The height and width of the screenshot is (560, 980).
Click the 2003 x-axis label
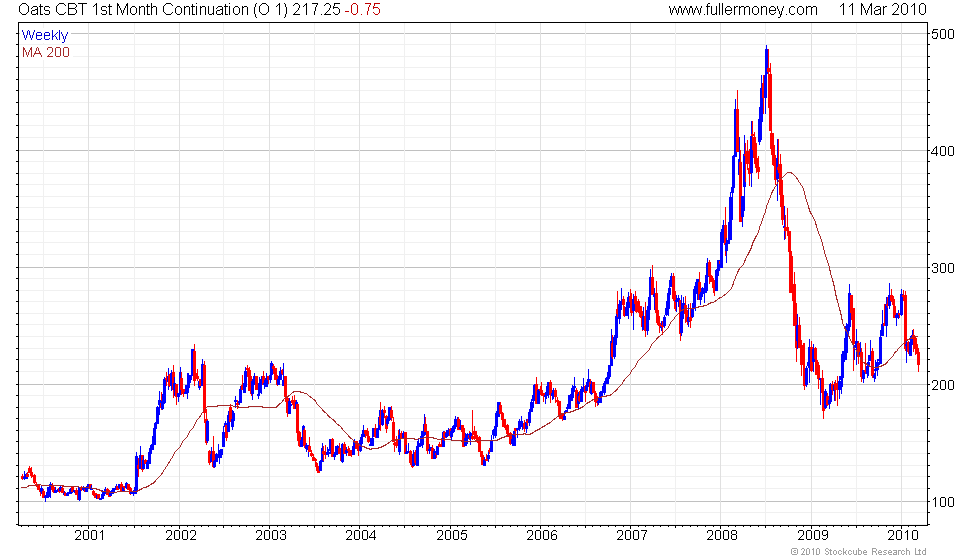click(271, 535)
